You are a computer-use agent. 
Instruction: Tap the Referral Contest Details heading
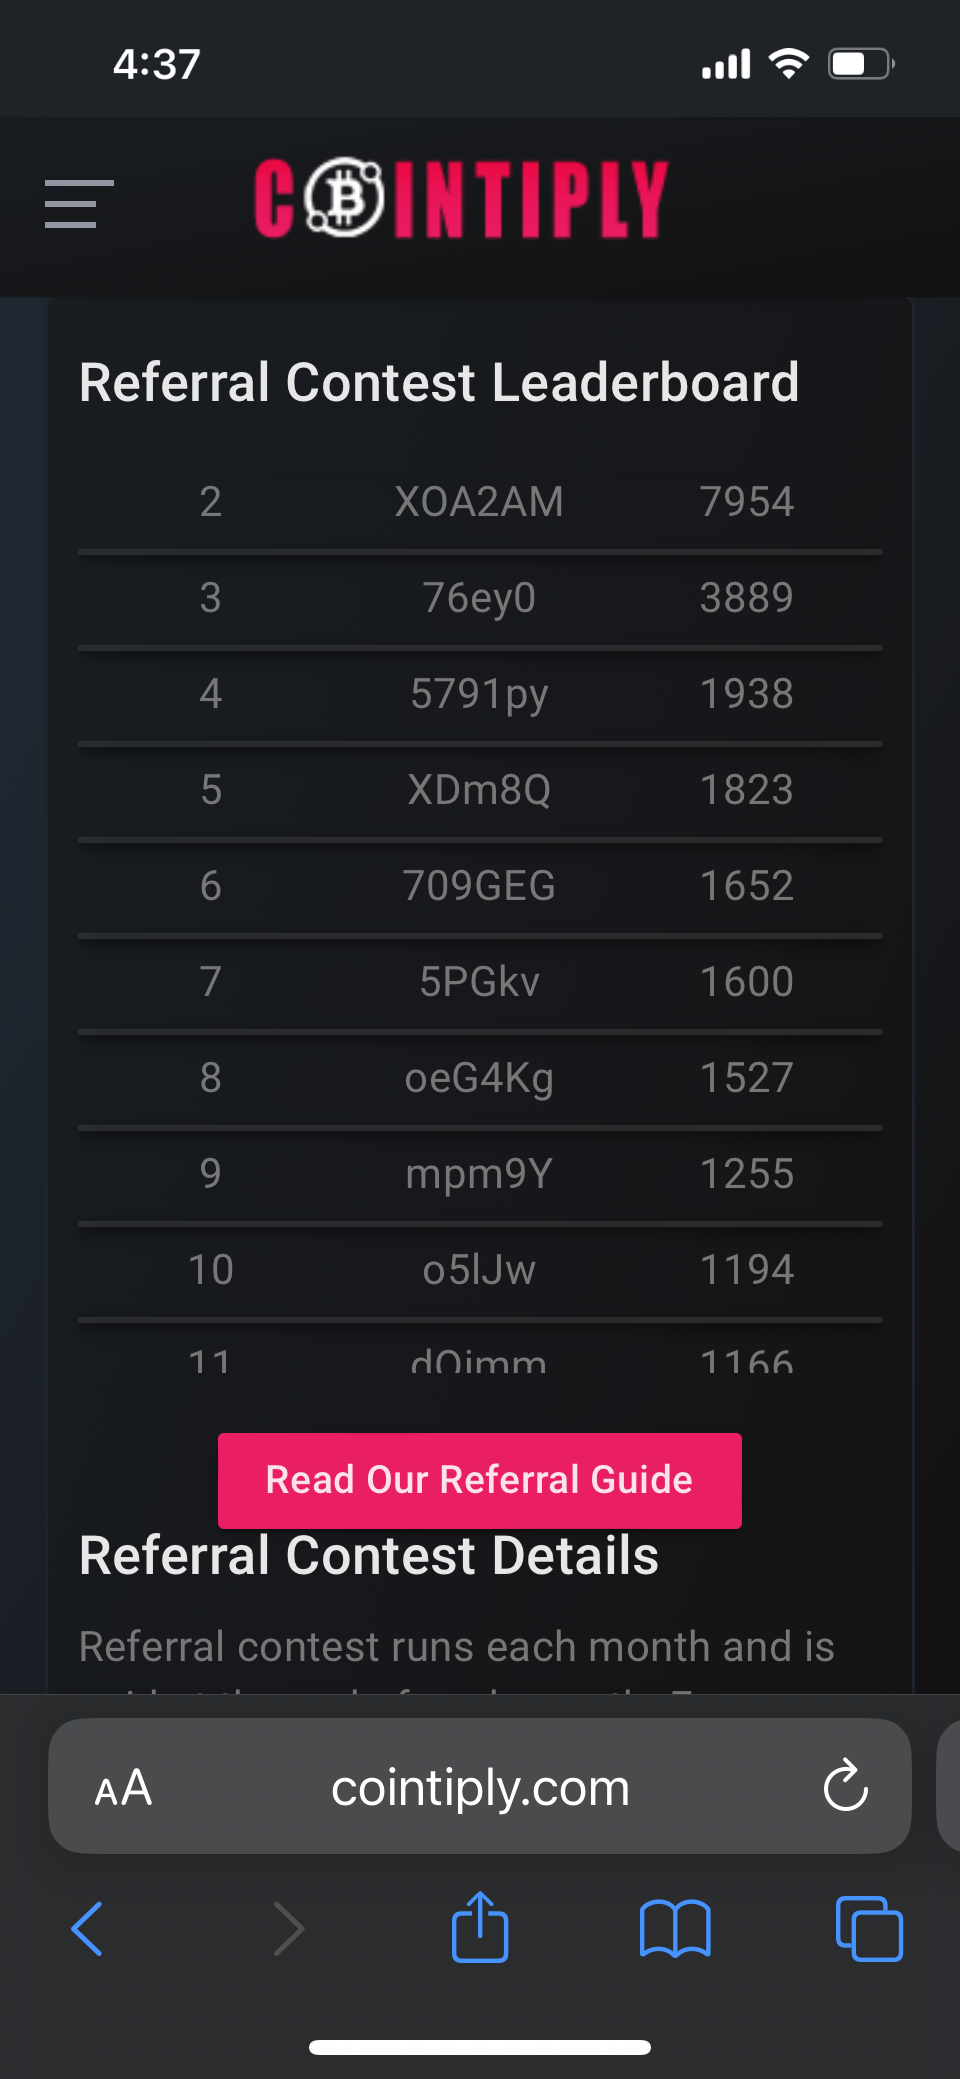(369, 1556)
